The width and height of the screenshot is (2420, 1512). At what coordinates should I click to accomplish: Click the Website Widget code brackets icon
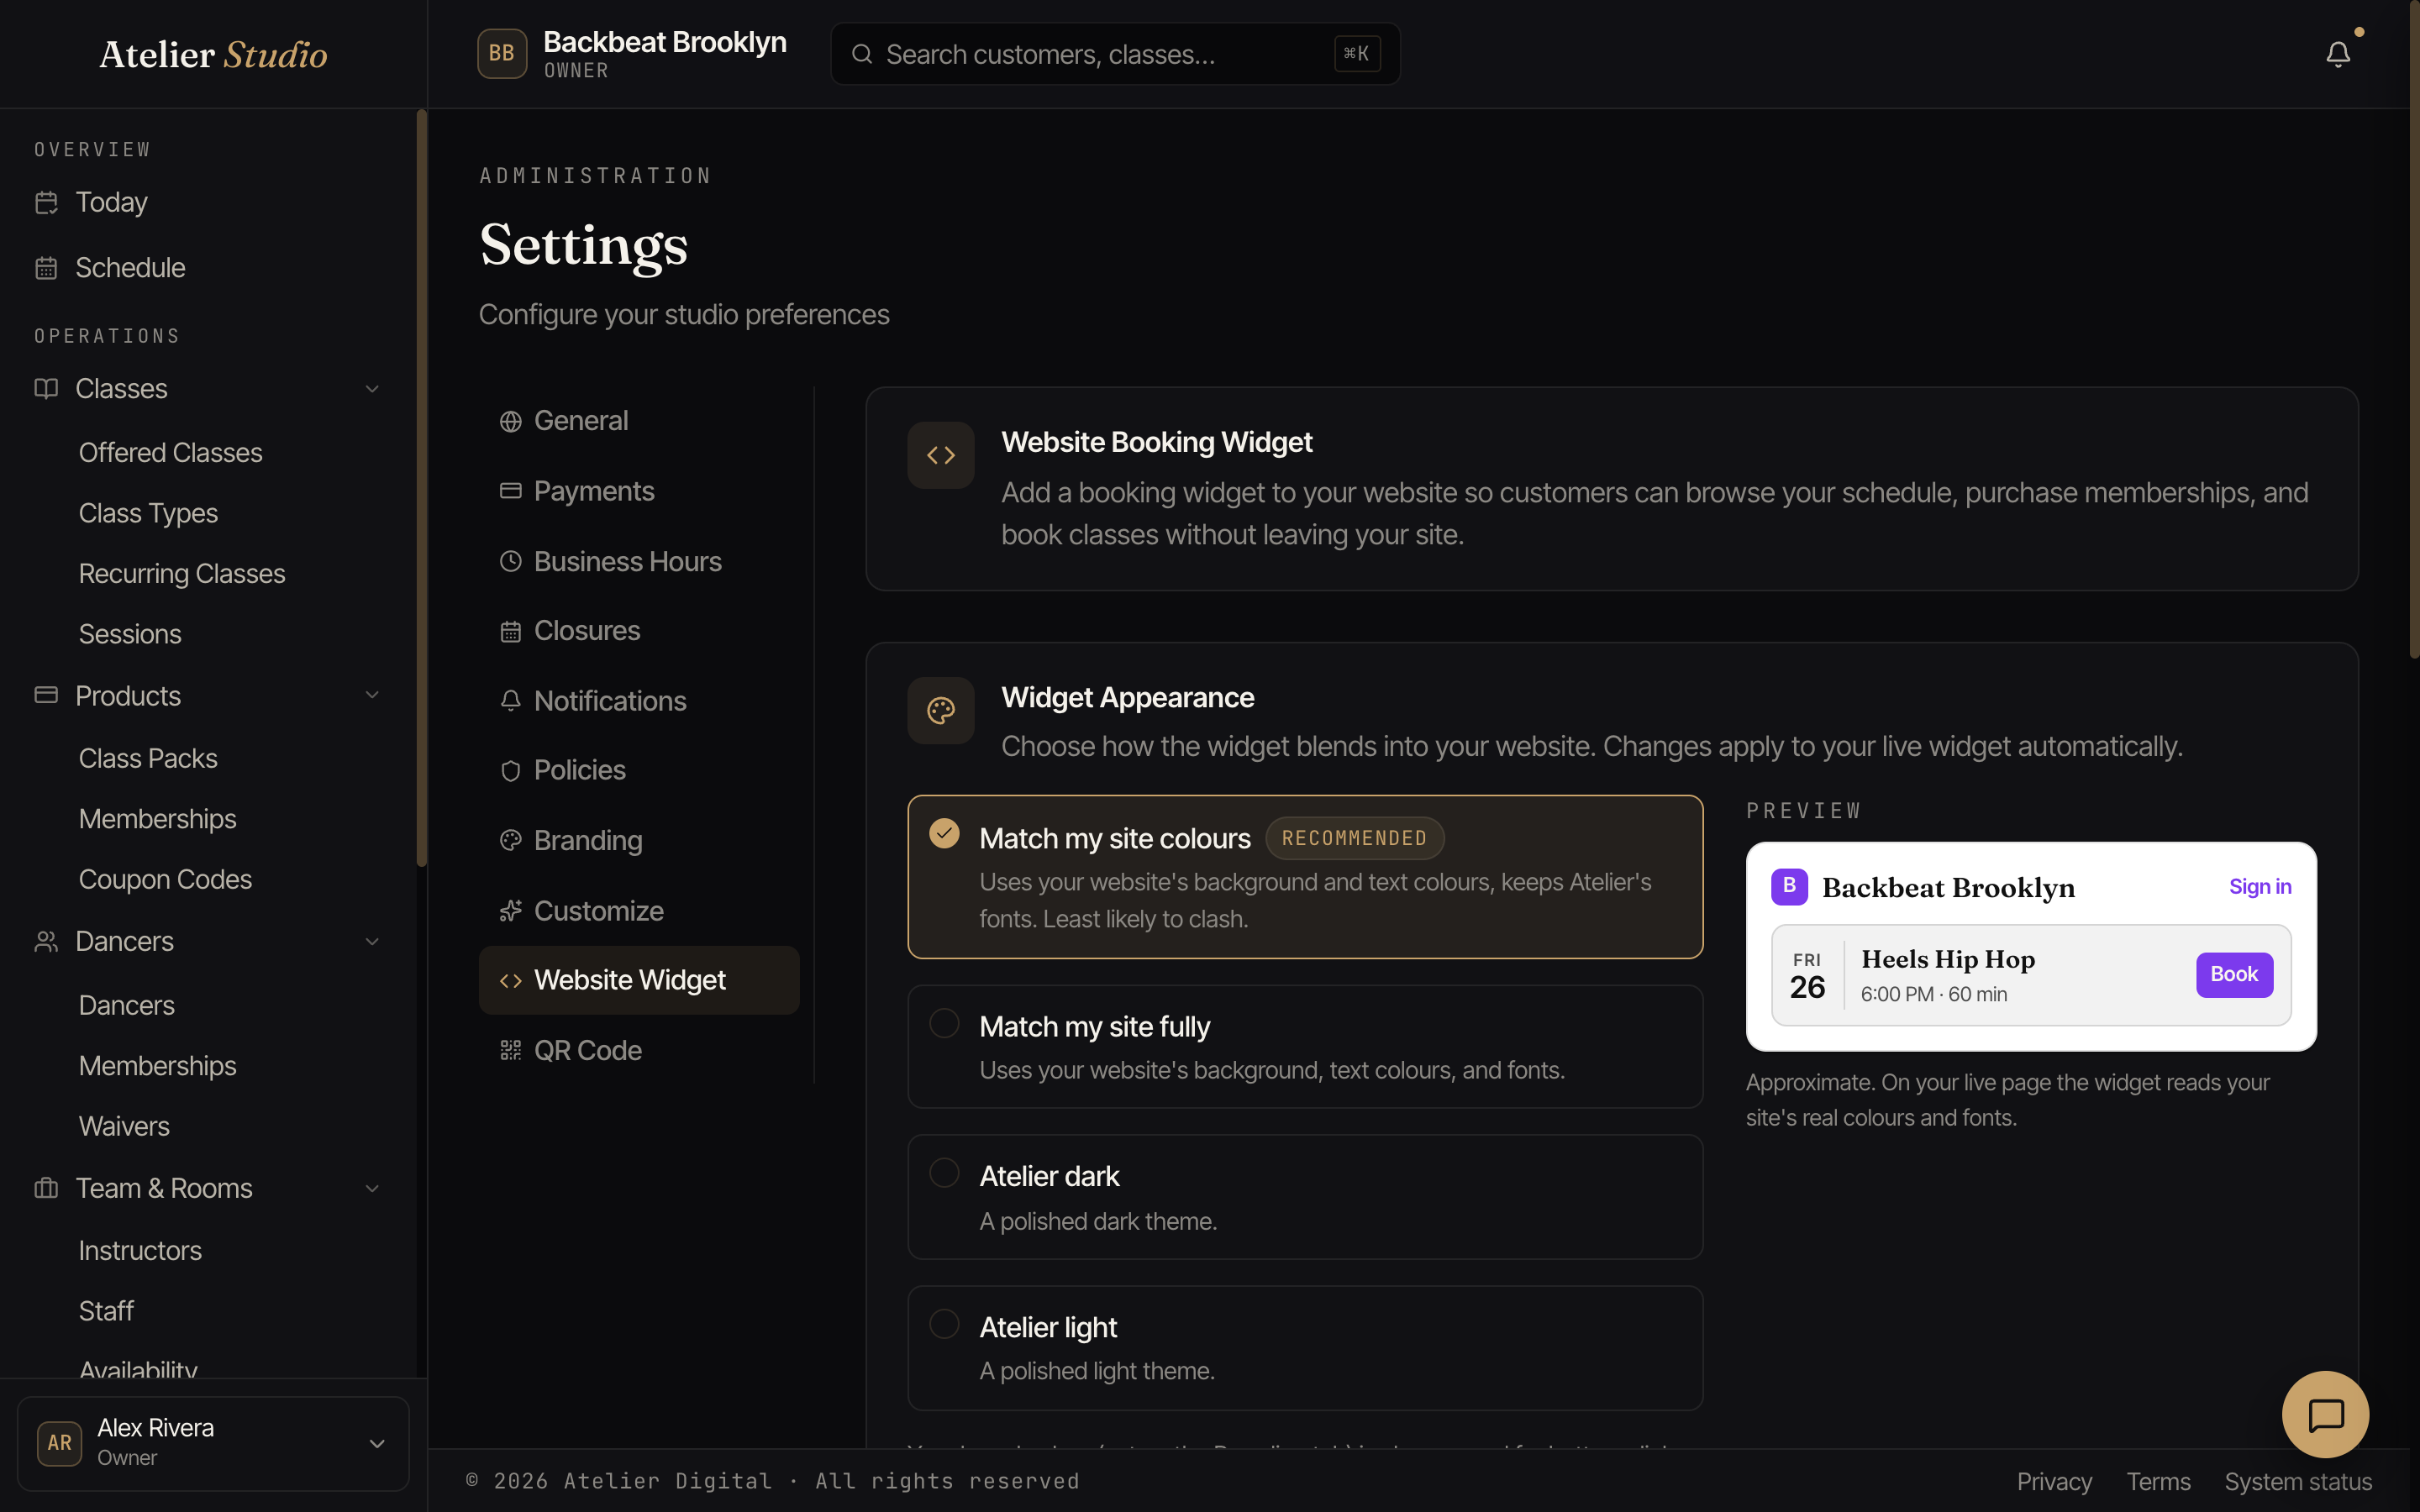click(511, 981)
